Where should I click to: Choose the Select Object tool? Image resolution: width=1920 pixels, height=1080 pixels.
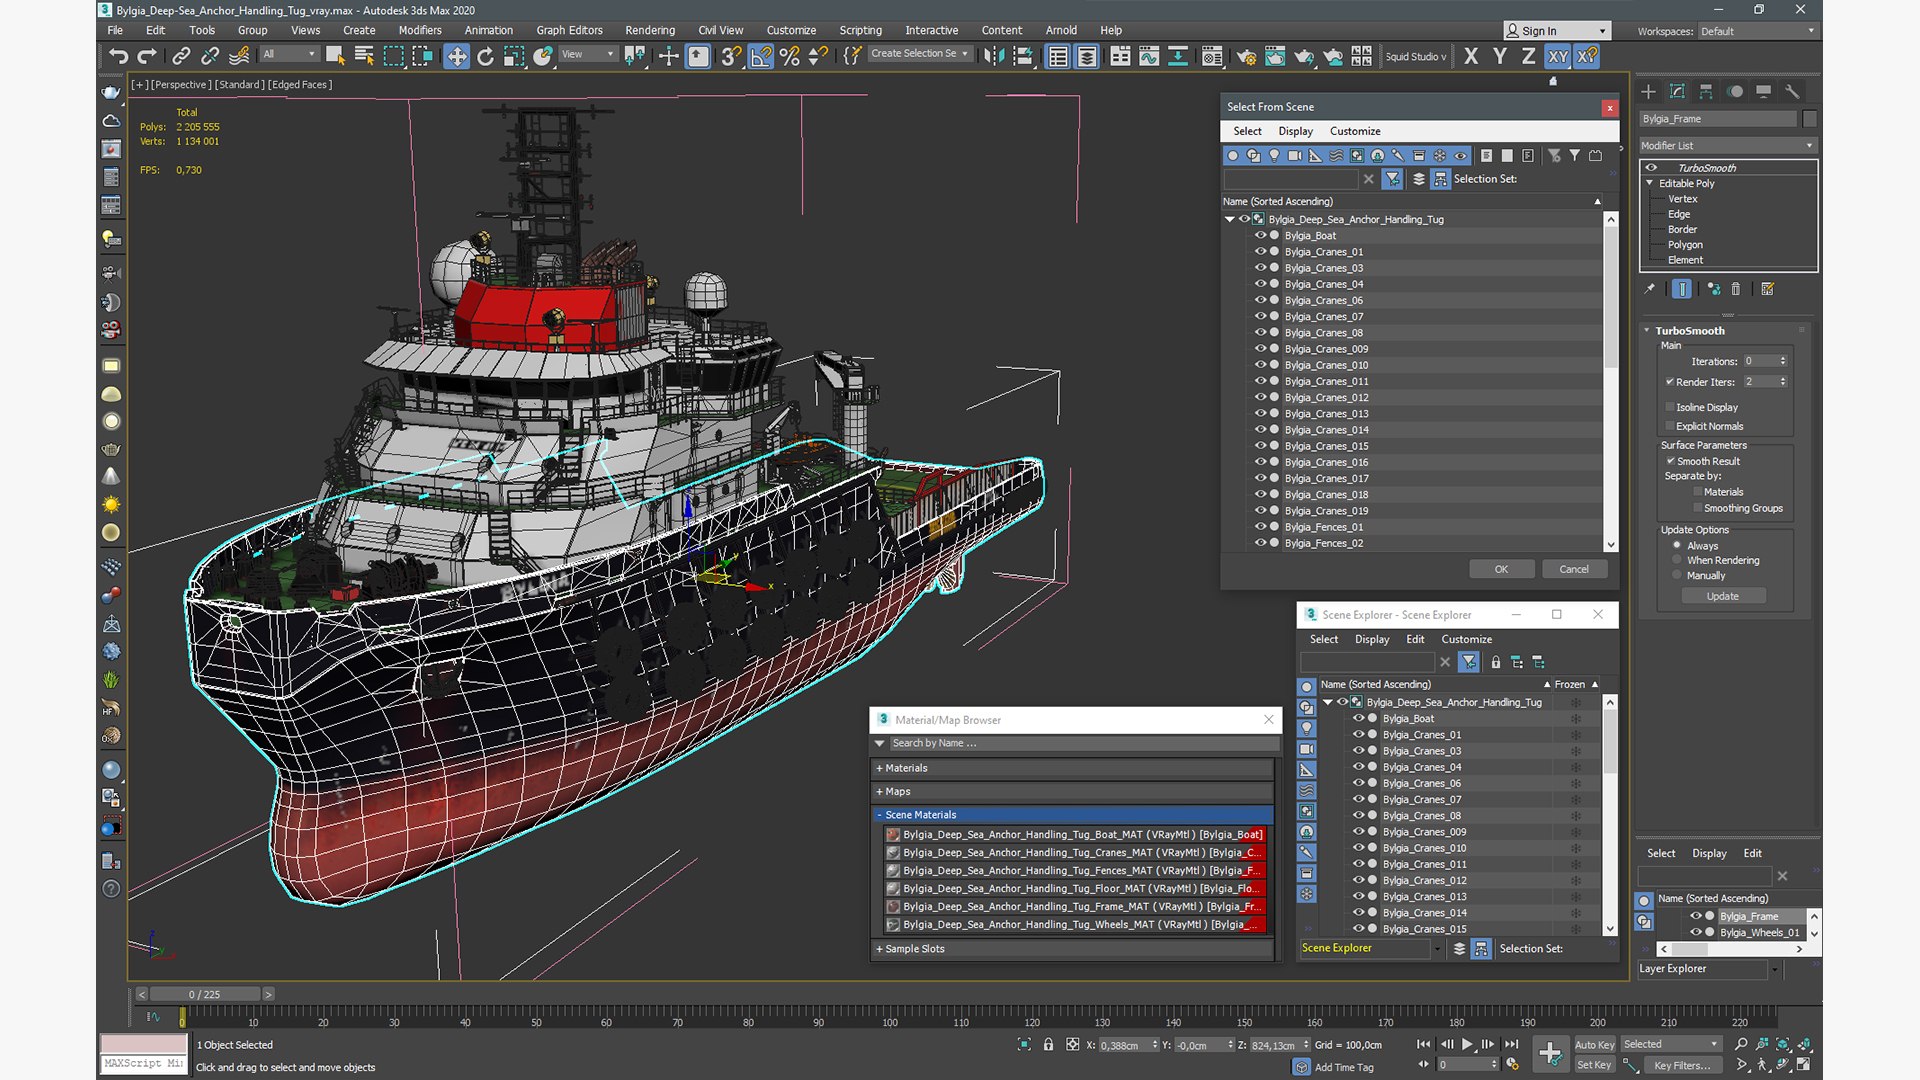[335, 56]
